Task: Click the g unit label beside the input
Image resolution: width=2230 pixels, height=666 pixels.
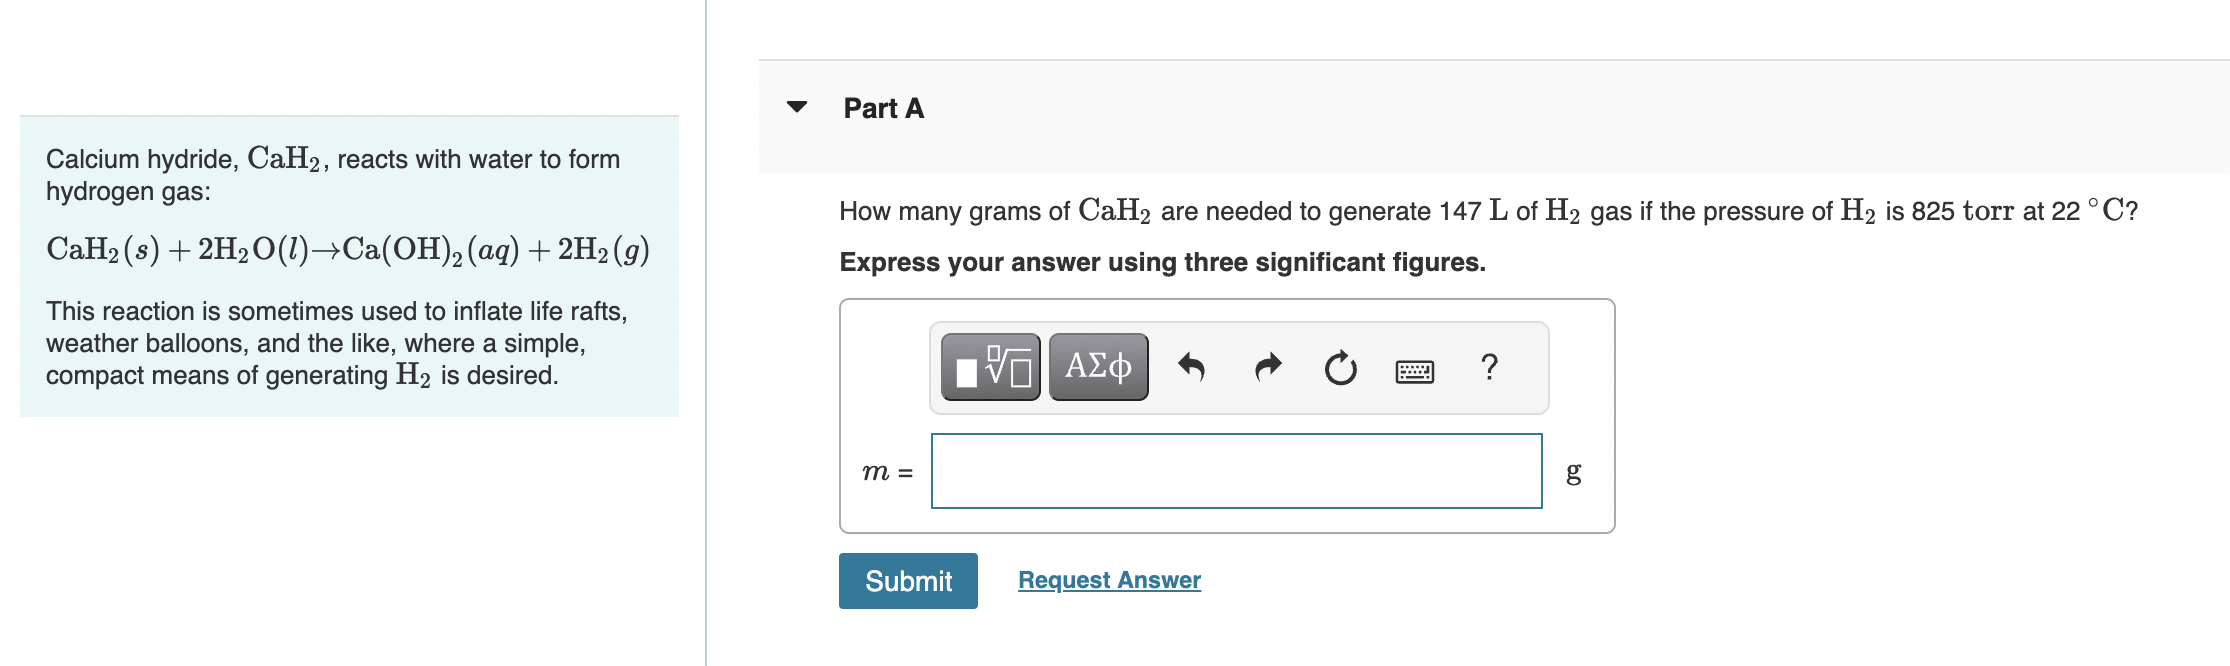Action: coord(1574,472)
